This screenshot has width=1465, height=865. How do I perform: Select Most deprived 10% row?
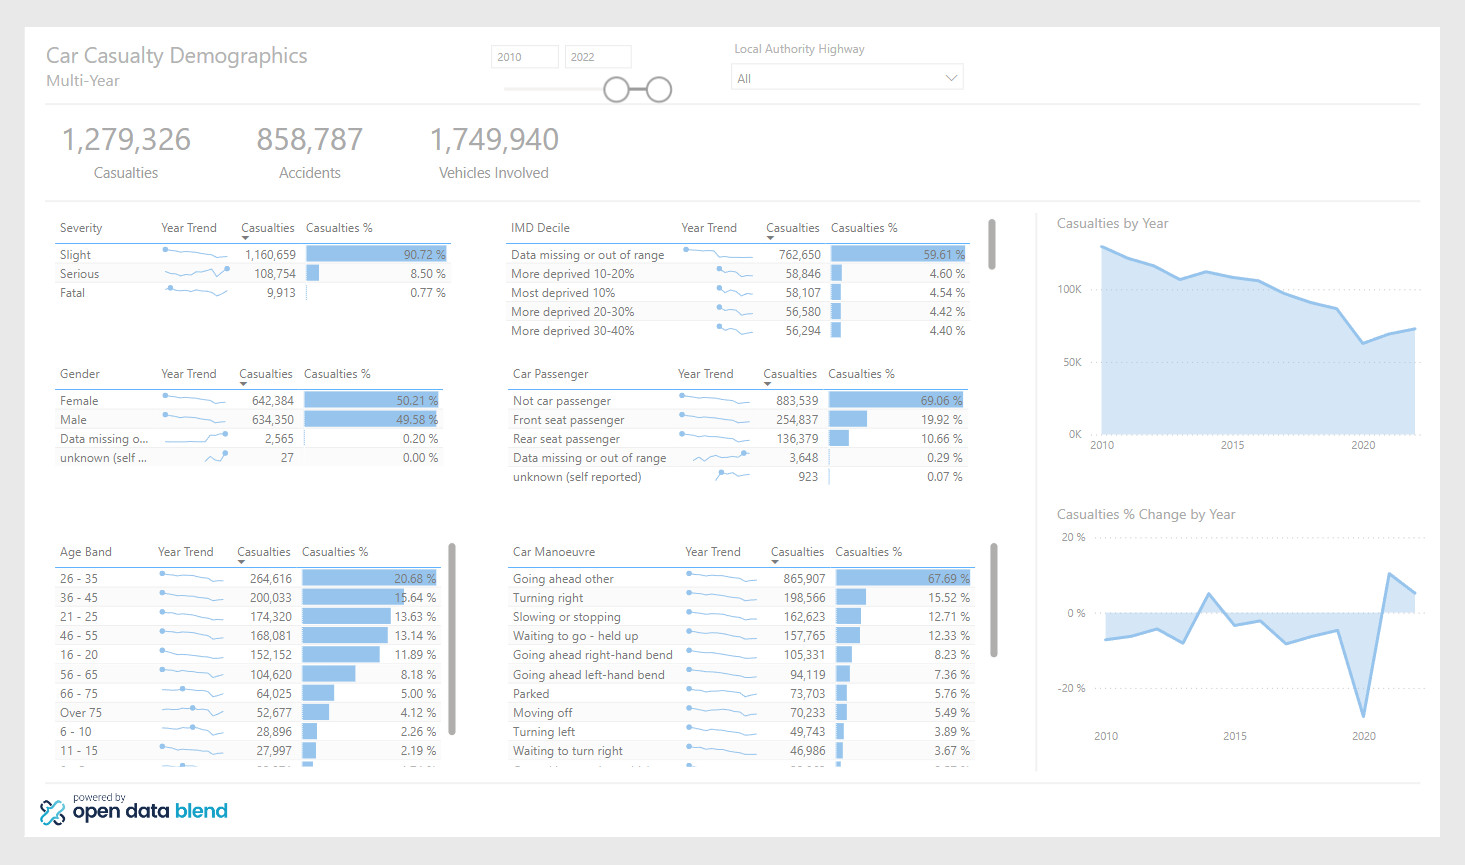[738, 293]
